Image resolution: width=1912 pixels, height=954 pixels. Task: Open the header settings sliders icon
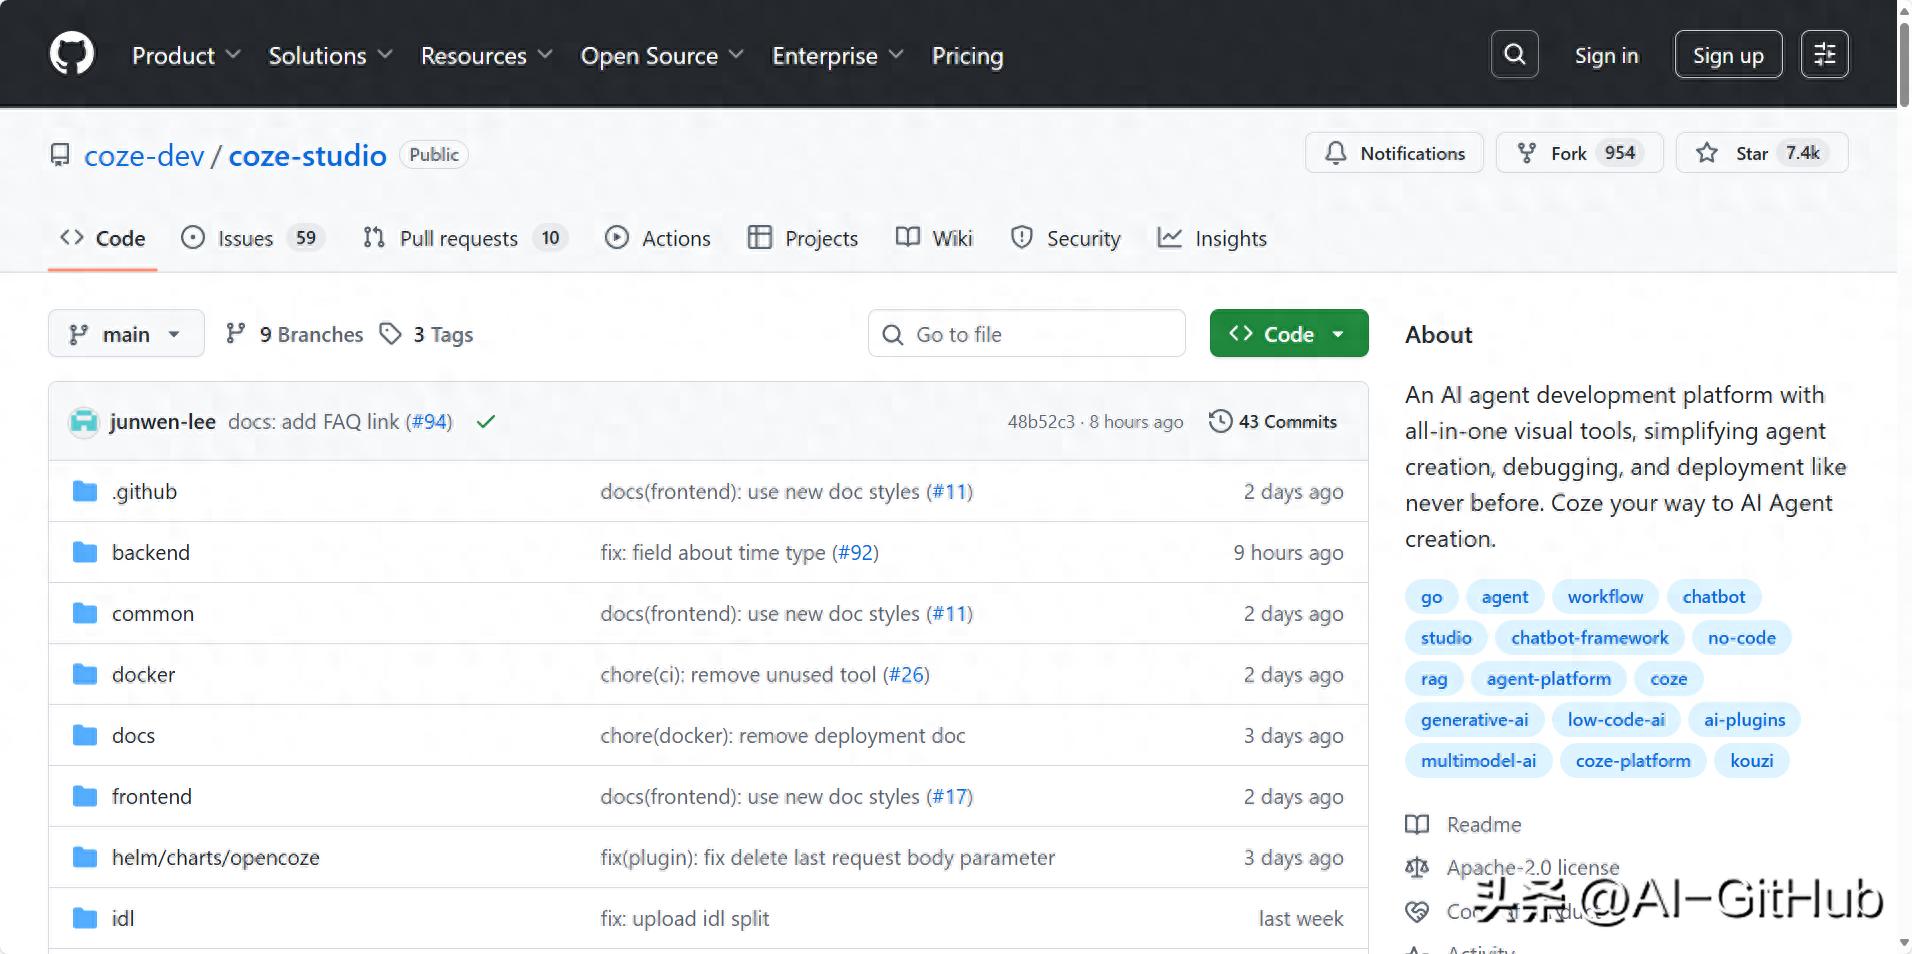pos(1824,54)
